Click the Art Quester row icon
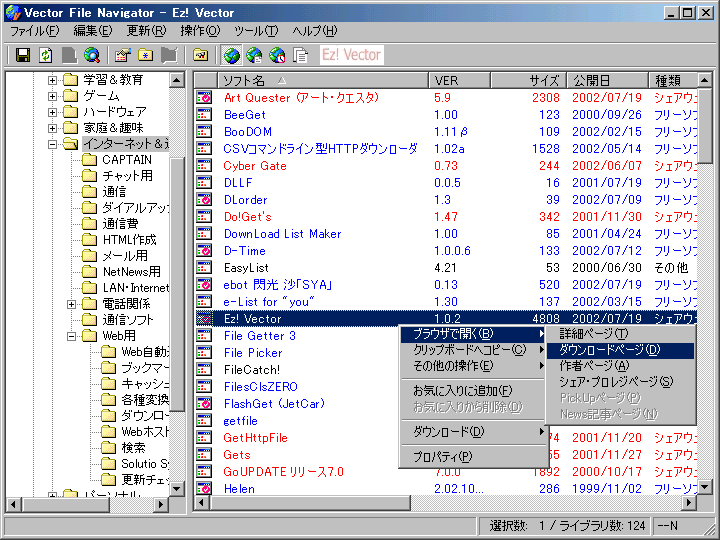The height and width of the screenshot is (540, 720). click(x=204, y=98)
